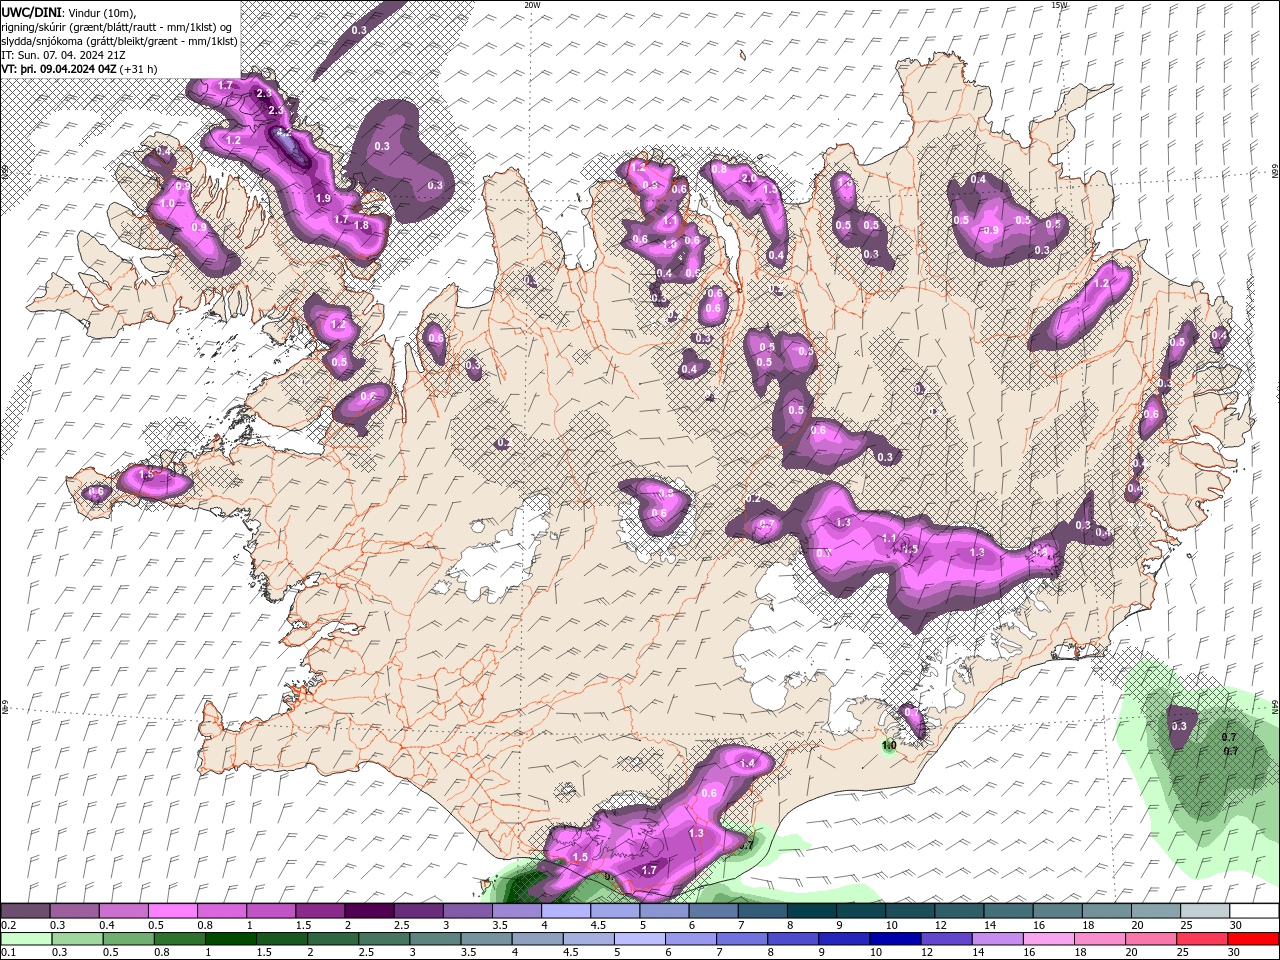Click the black '1.0' value on green spot
Image resolution: width=1280 pixels, height=960 pixels.
click(x=889, y=745)
